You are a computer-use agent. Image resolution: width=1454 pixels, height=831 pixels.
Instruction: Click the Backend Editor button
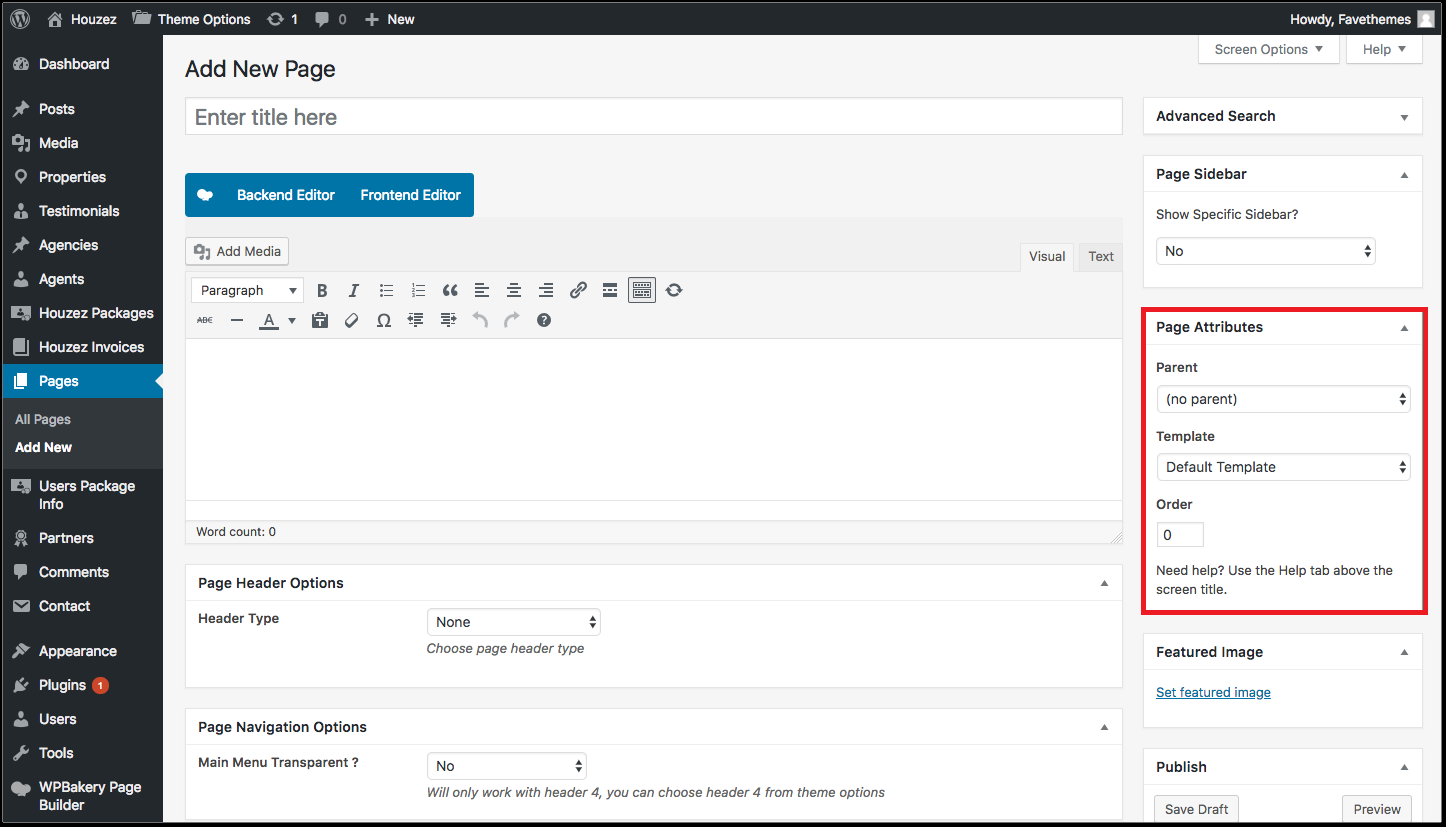click(x=286, y=195)
